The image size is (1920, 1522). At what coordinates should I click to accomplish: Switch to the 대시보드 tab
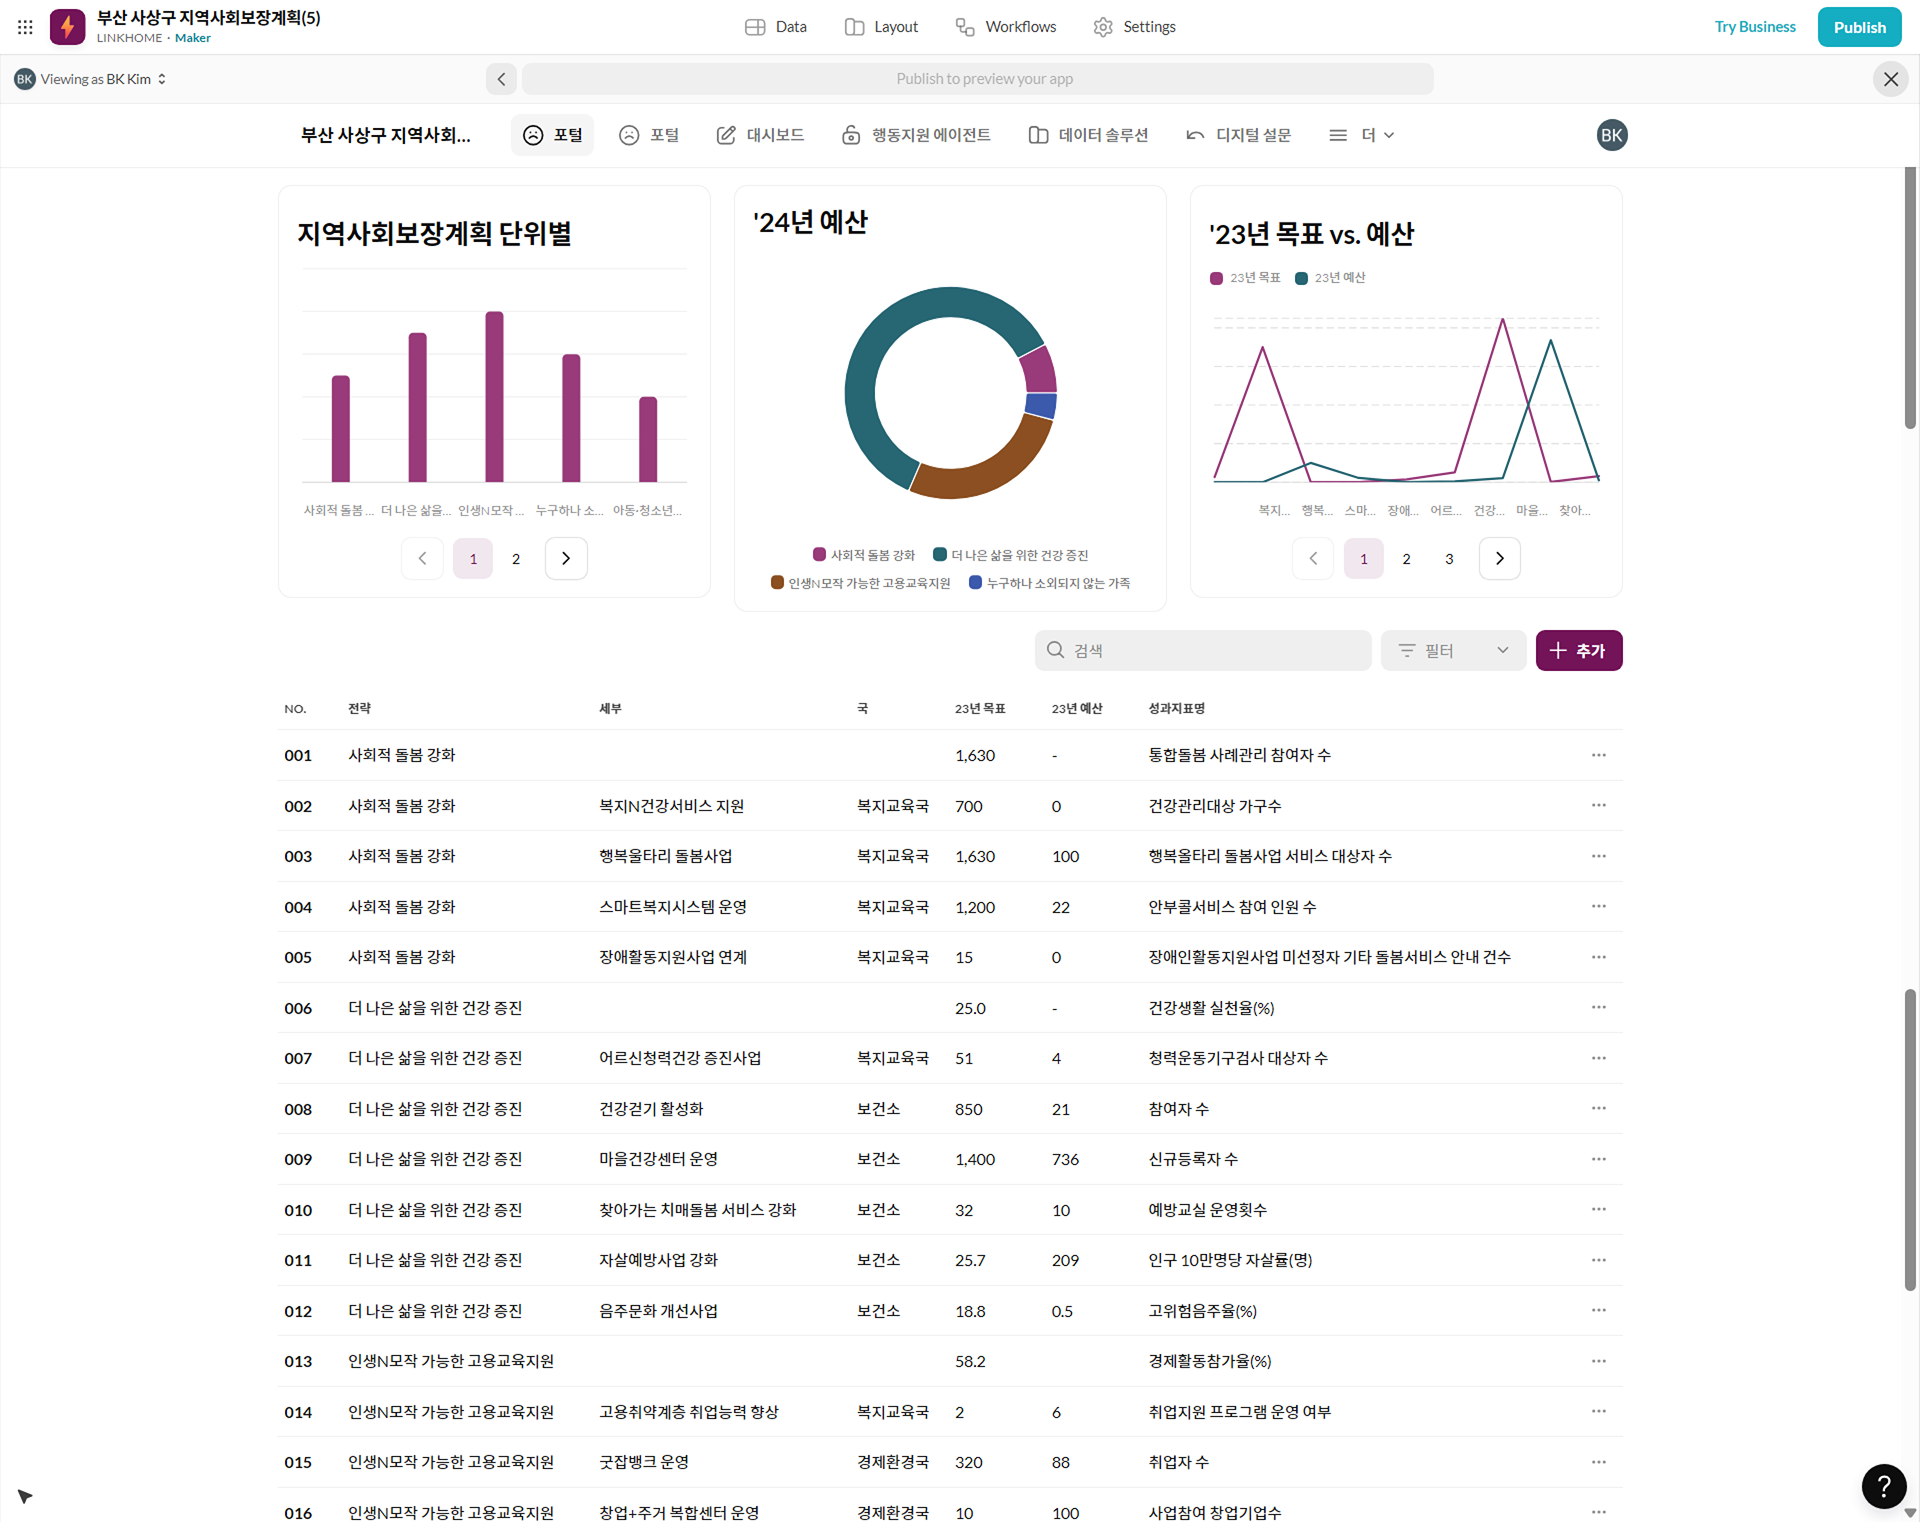coord(760,135)
